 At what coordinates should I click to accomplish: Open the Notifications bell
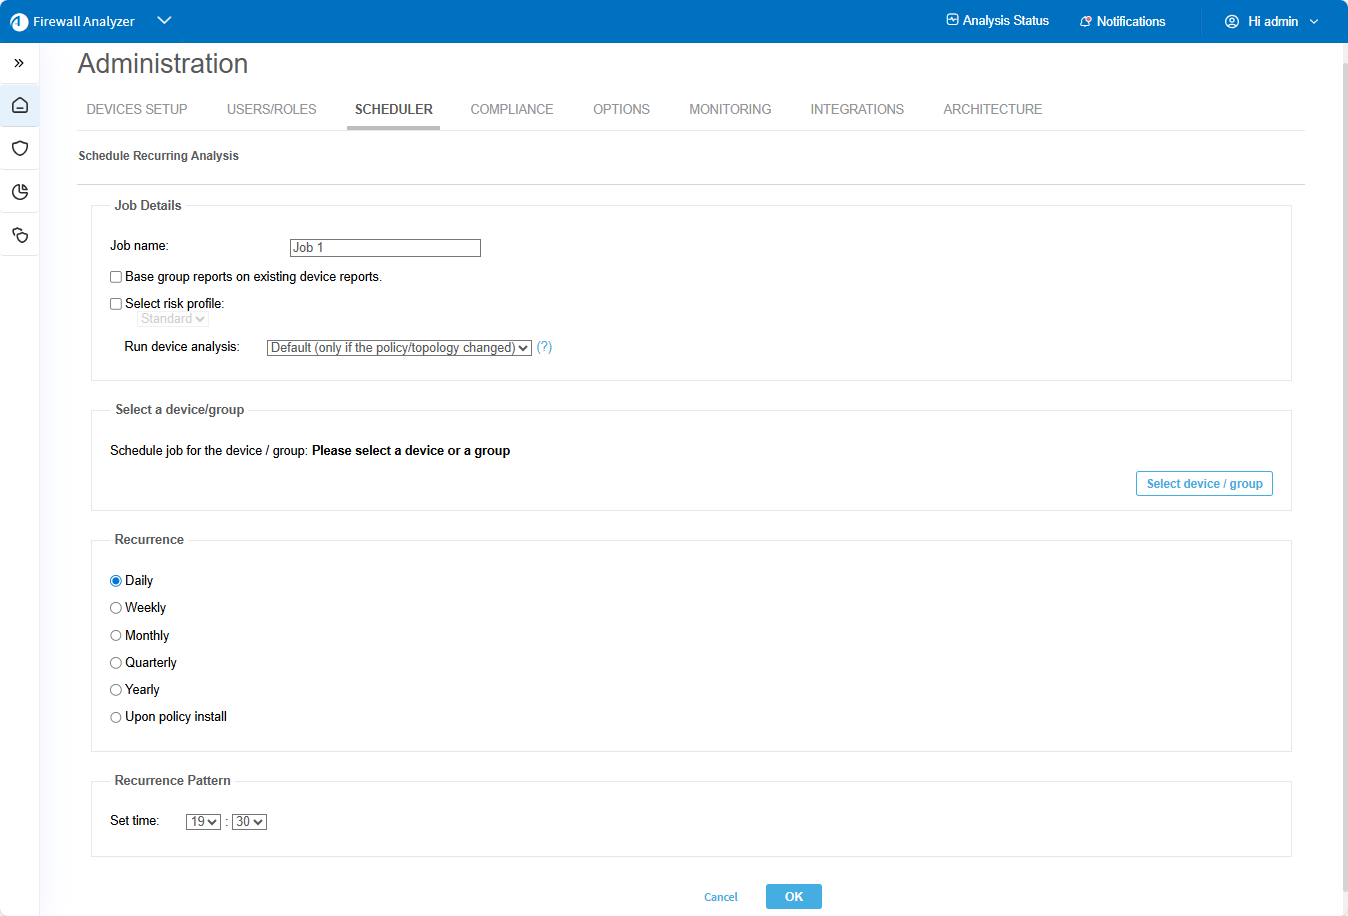coord(1122,21)
